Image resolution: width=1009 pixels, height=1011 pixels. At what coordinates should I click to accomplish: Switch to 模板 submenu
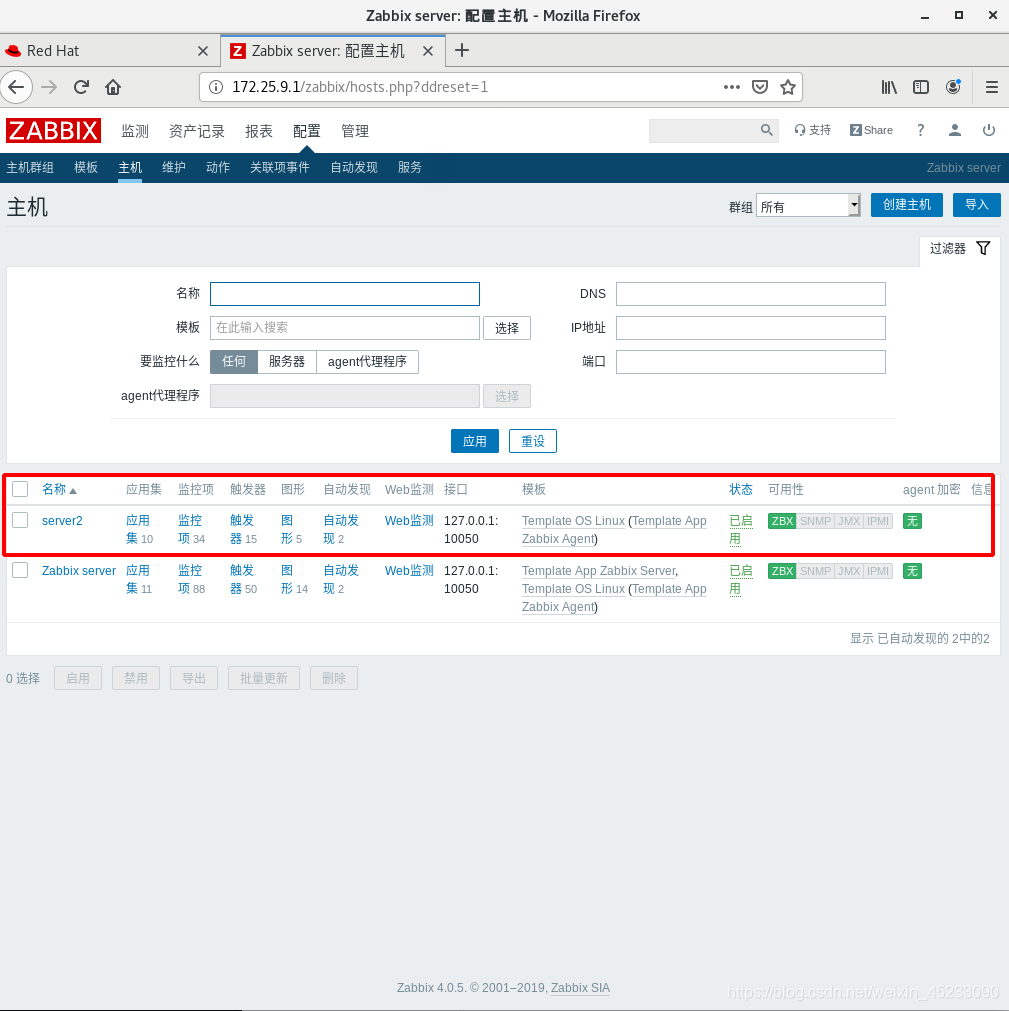click(x=86, y=168)
